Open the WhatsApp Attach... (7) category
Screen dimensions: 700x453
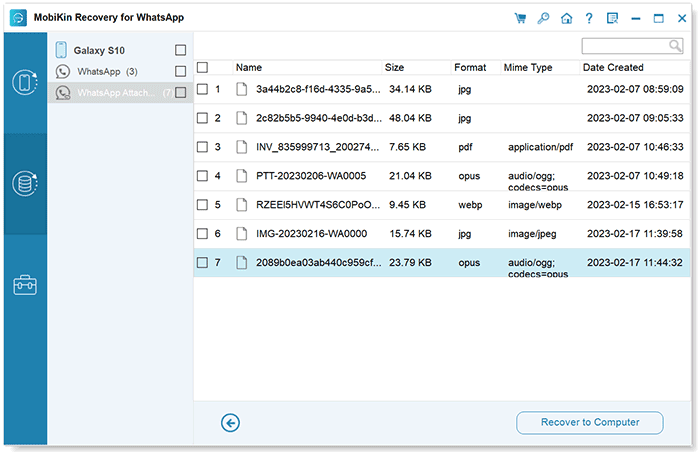(121, 93)
